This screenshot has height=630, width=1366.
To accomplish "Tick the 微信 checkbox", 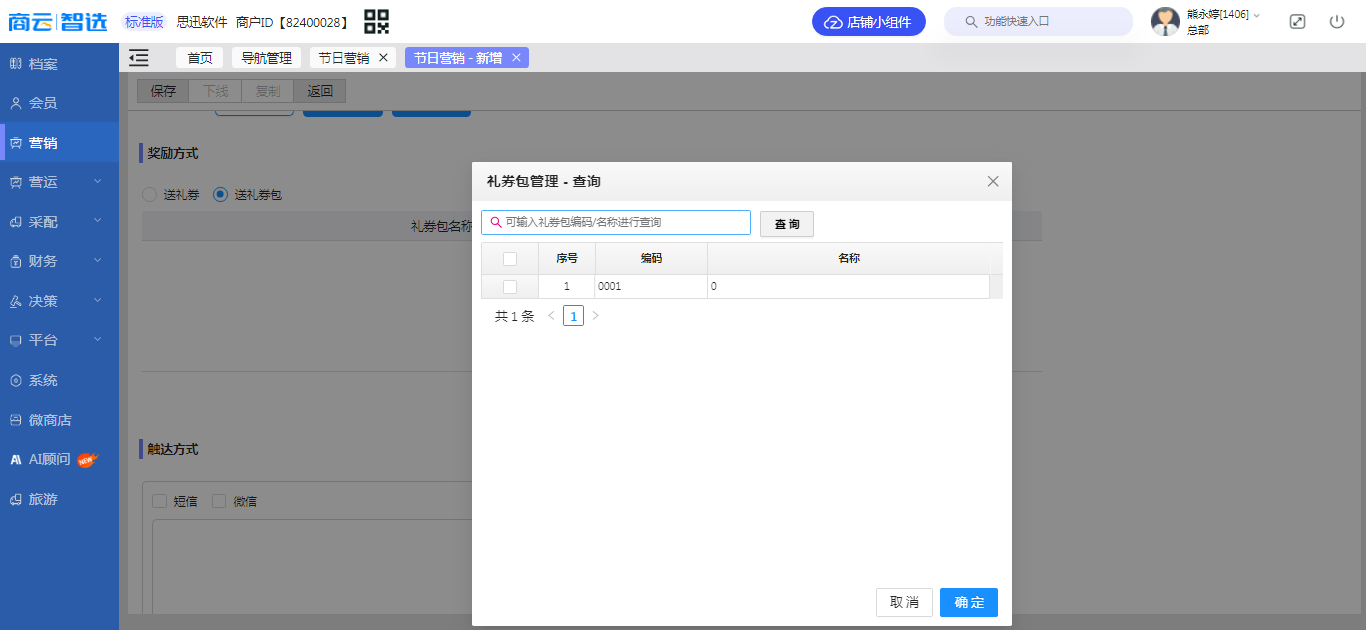I will click(x=219, y=501).
